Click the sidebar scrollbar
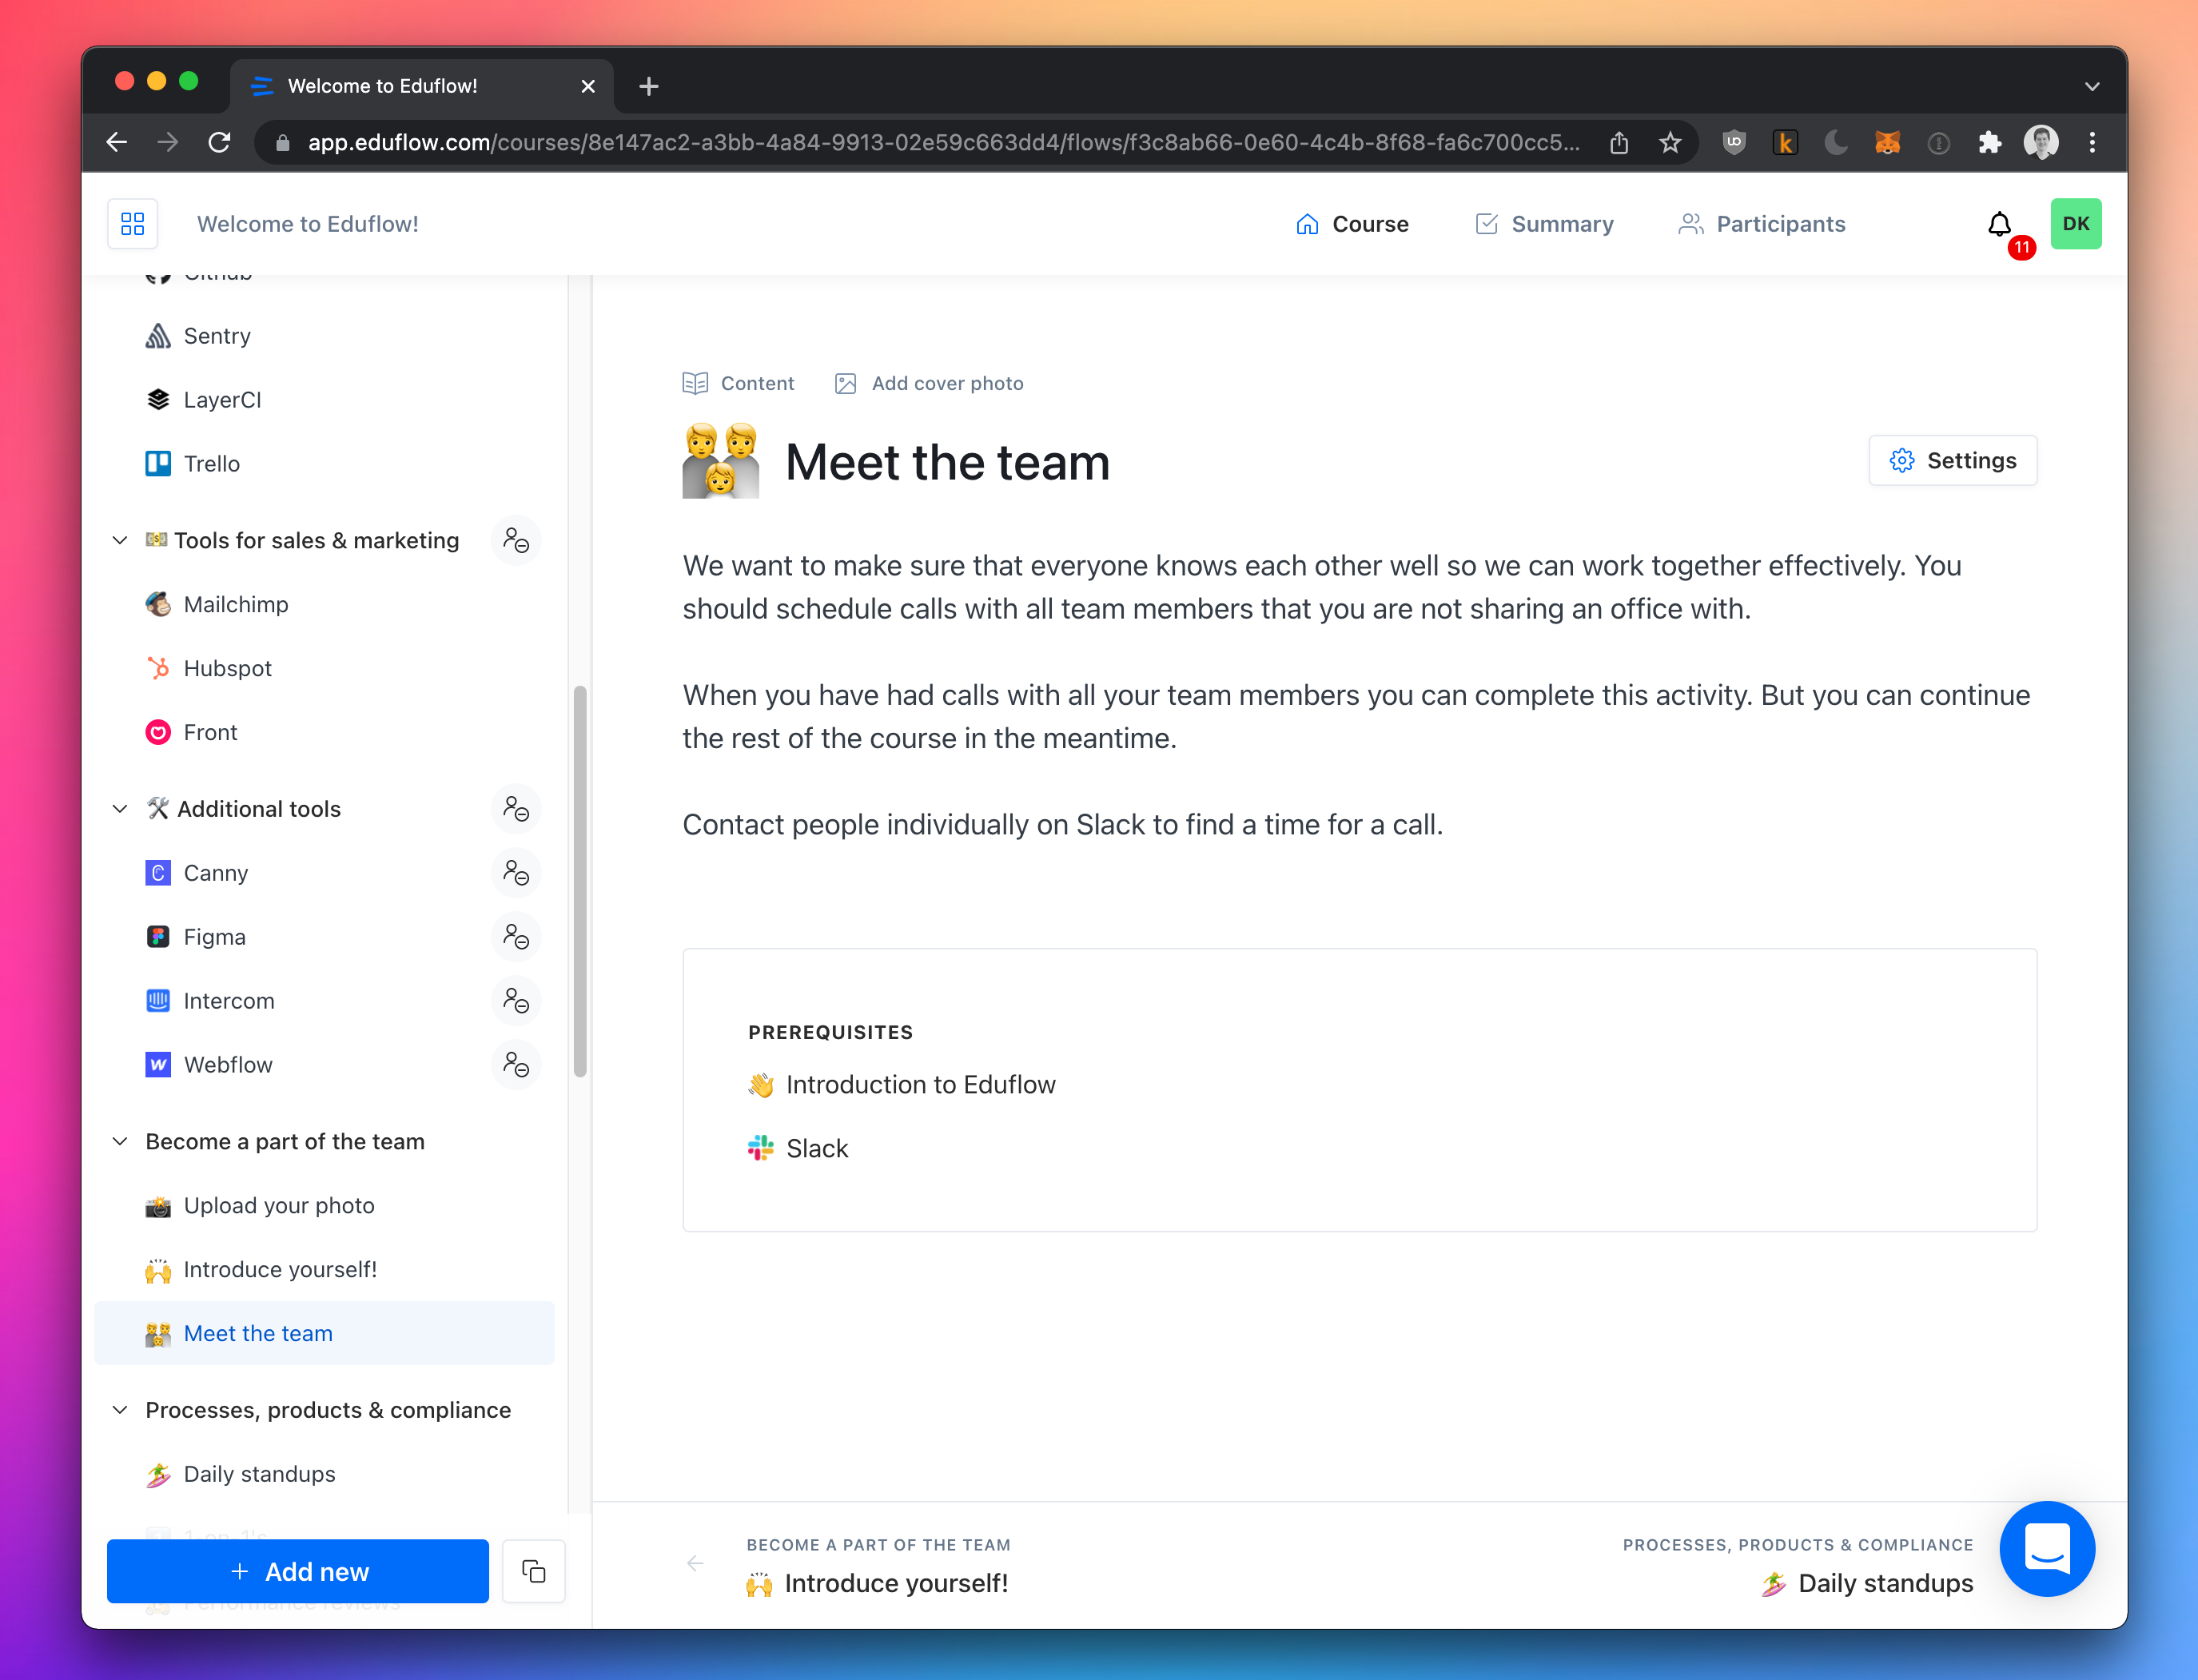2198x1680 pixels. (x=579, y=881)
